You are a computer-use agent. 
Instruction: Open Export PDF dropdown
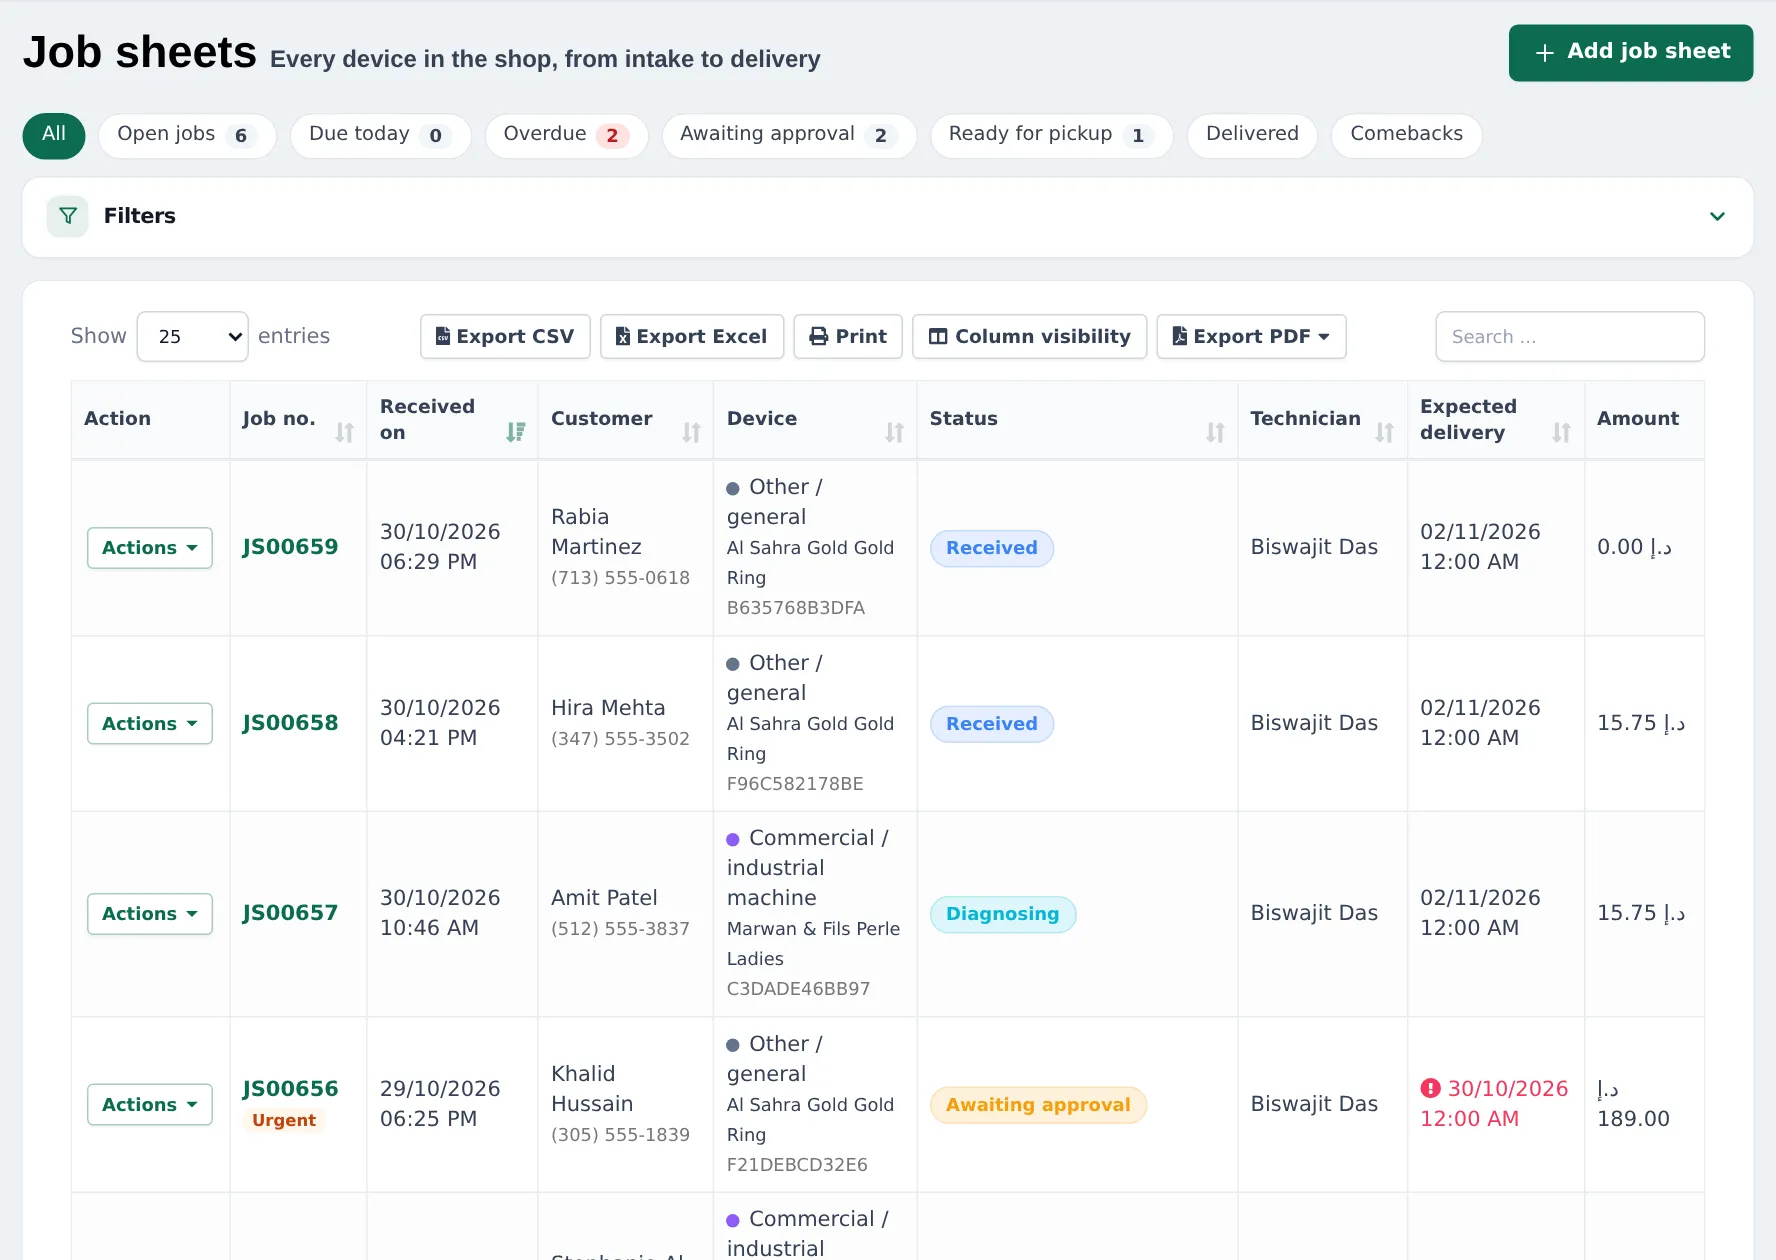tap(1252, 337)
